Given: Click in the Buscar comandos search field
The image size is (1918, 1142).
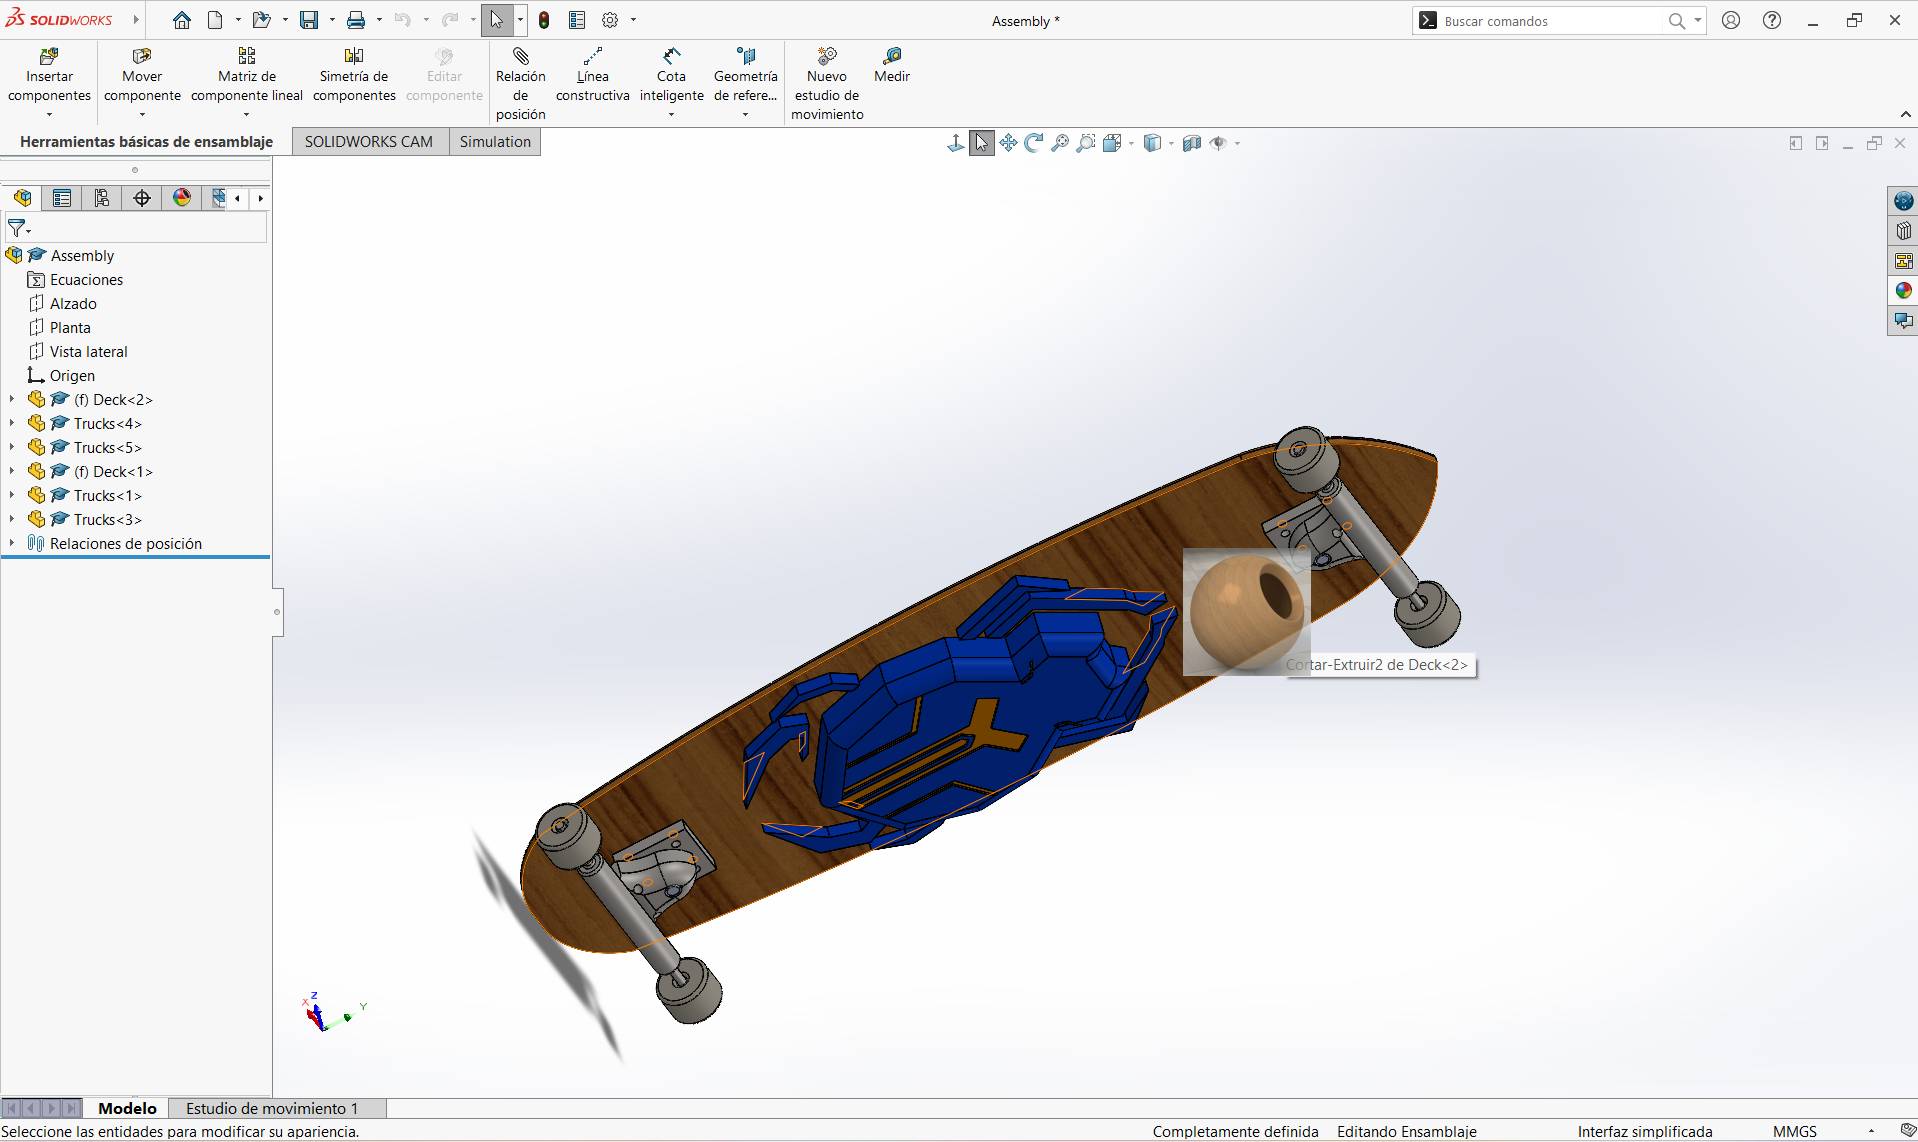Looking at the screenshot, I should [x=1550, y=20].
